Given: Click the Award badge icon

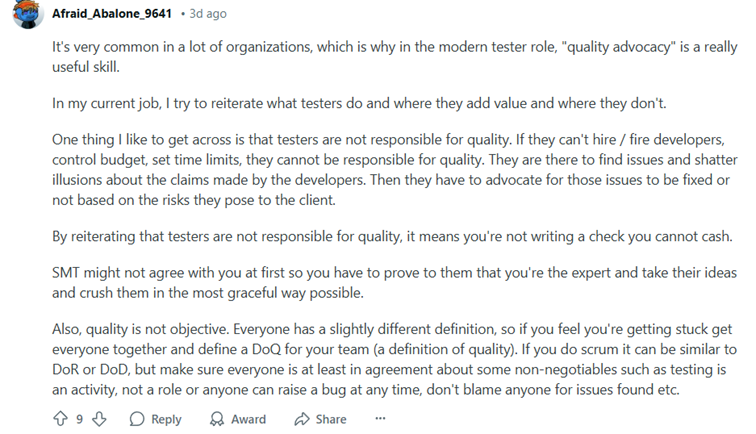Looking at the screenshot, I should click(x=217, y=419).
